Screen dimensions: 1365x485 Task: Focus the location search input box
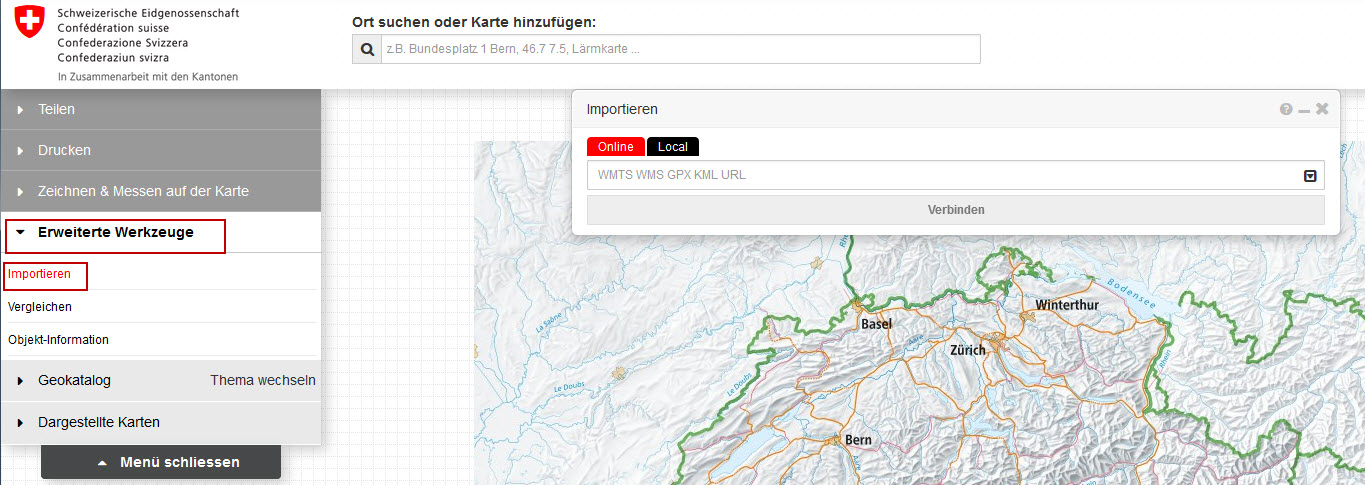(680, 49)
